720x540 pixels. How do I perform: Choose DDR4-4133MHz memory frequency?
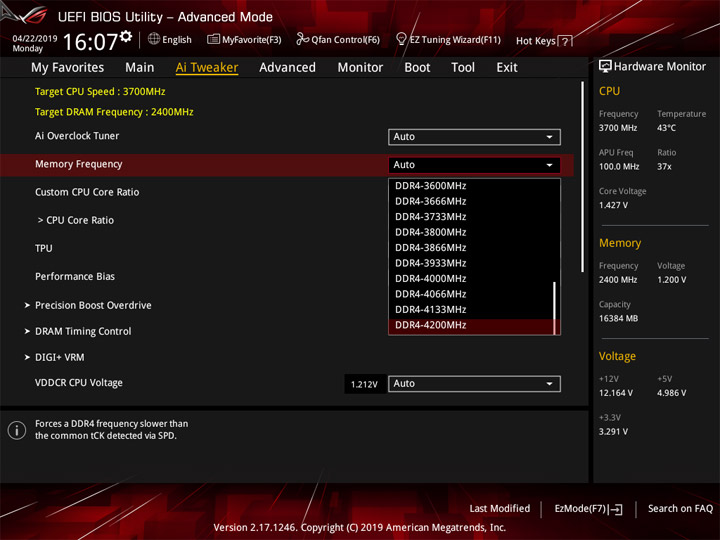(471, 309)
